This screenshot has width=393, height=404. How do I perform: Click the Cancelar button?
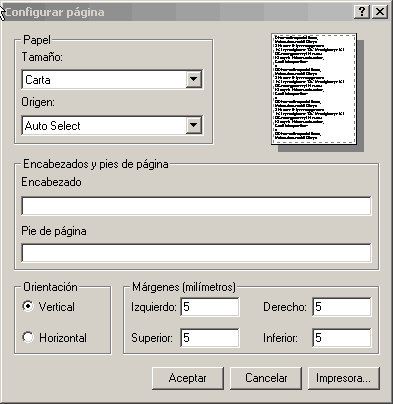pyautogui.click(x=266, y=378)
